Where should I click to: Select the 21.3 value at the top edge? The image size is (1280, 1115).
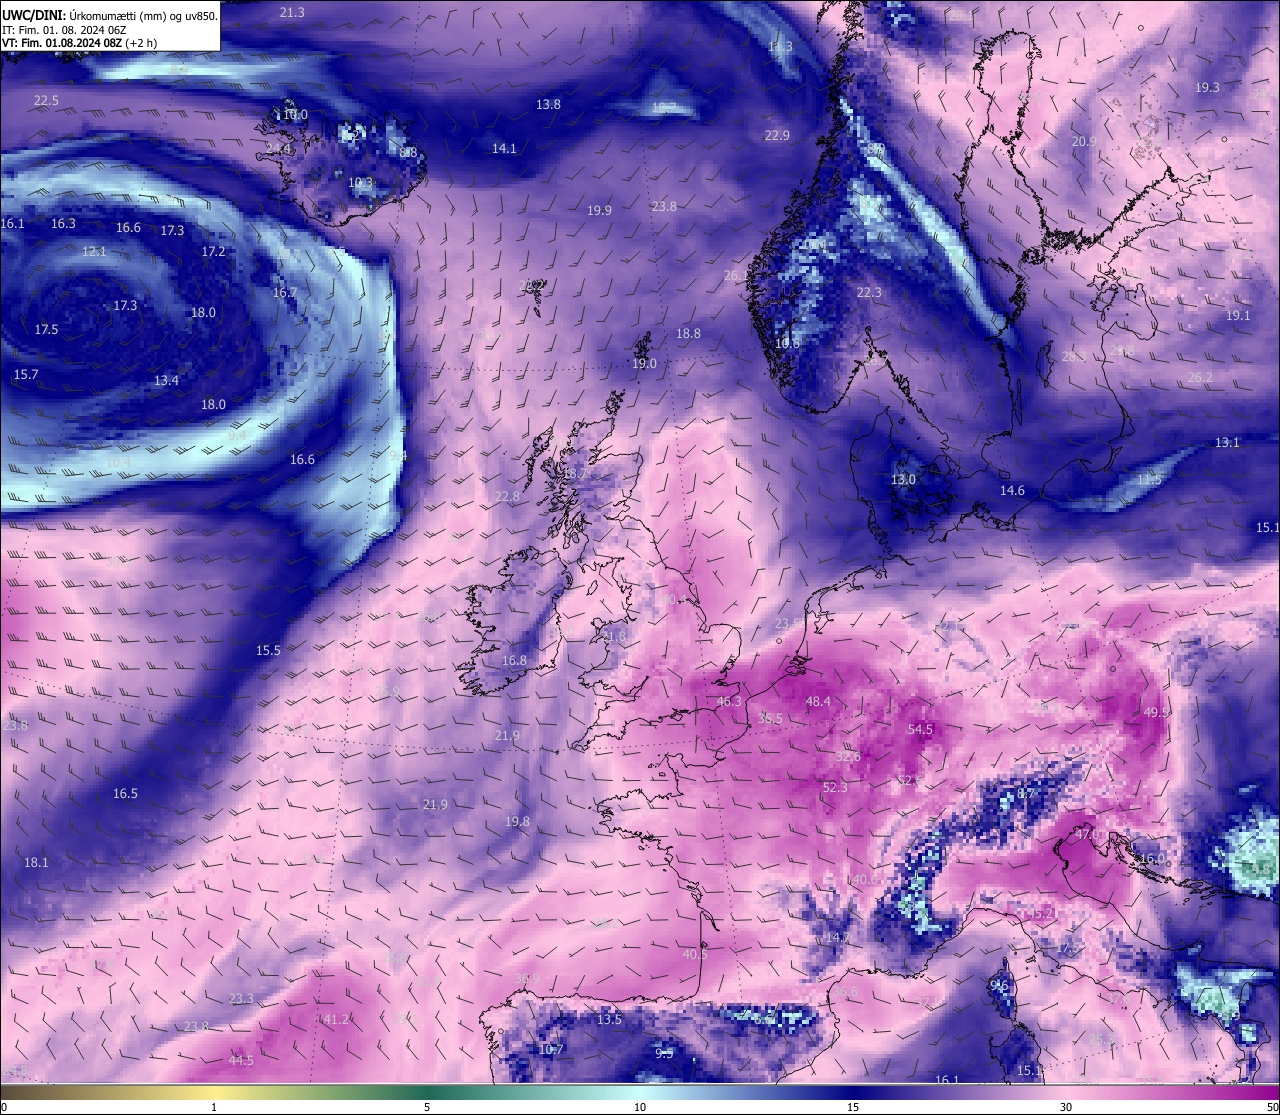pos(292,12)
